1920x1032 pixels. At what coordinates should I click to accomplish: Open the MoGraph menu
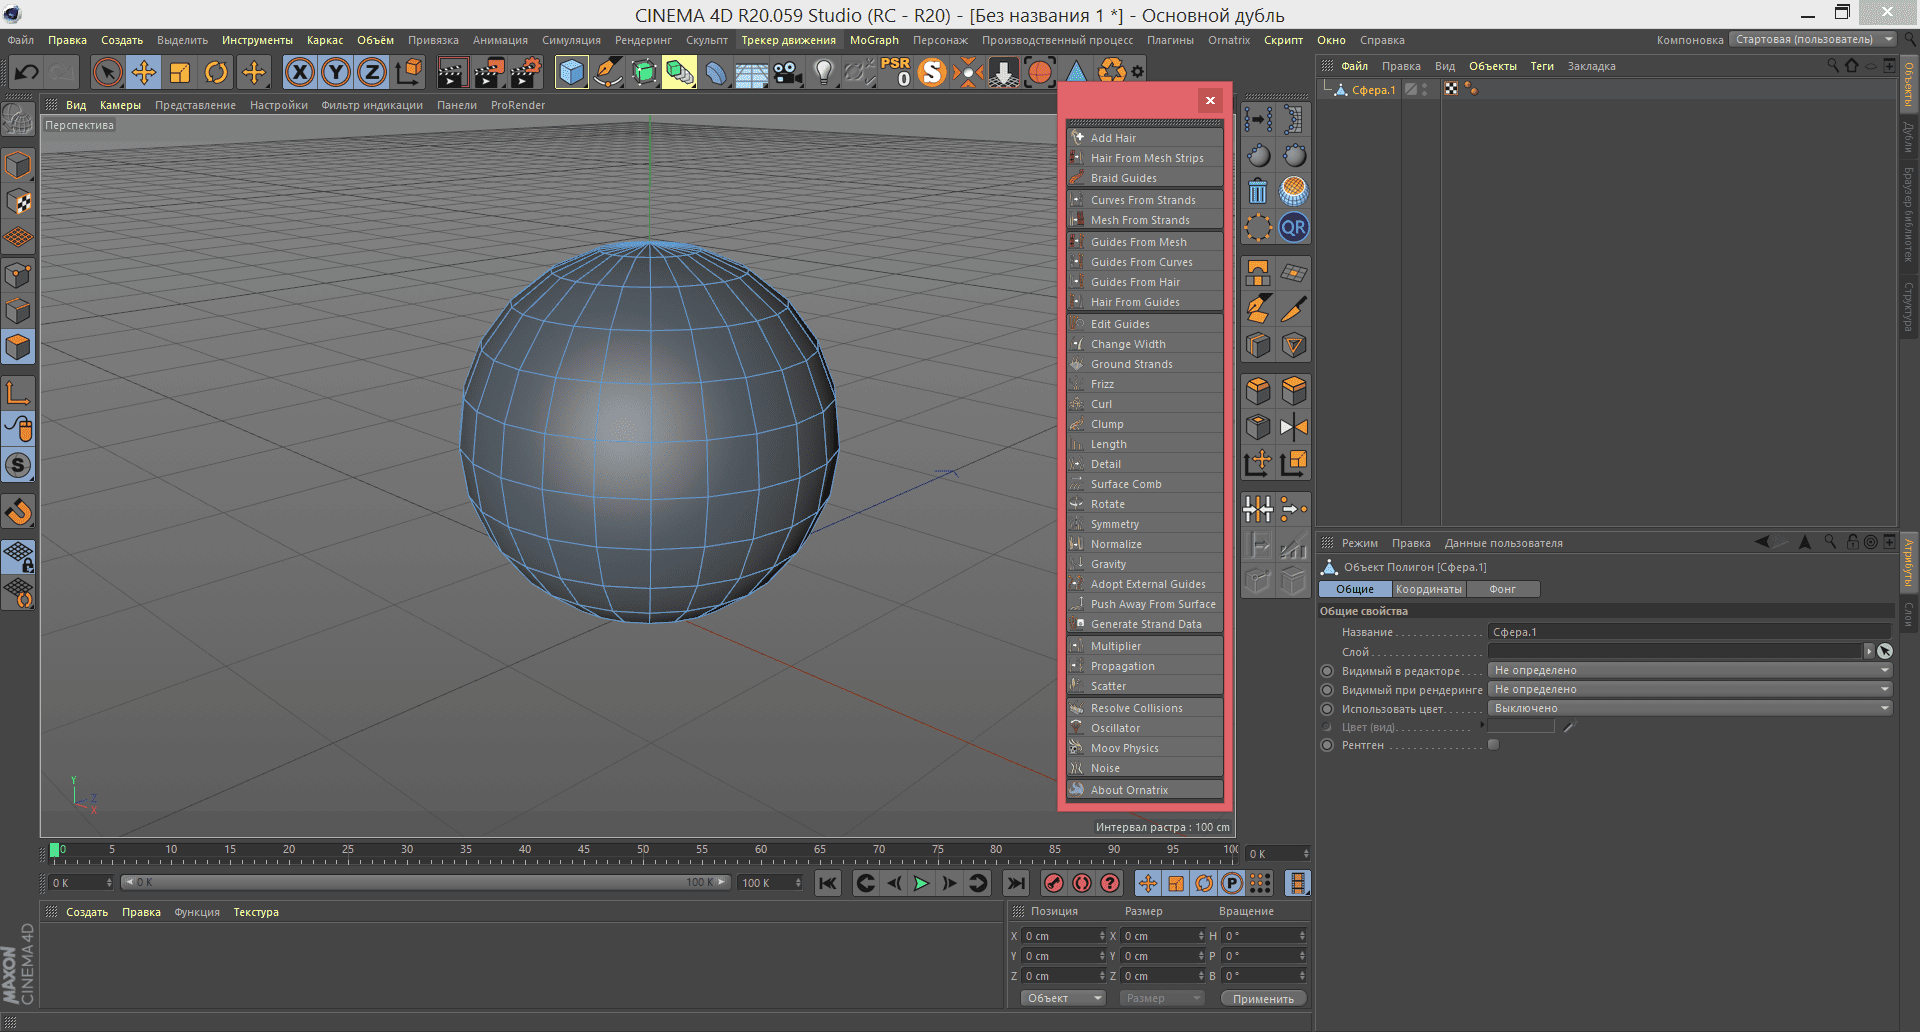point(874,40)
